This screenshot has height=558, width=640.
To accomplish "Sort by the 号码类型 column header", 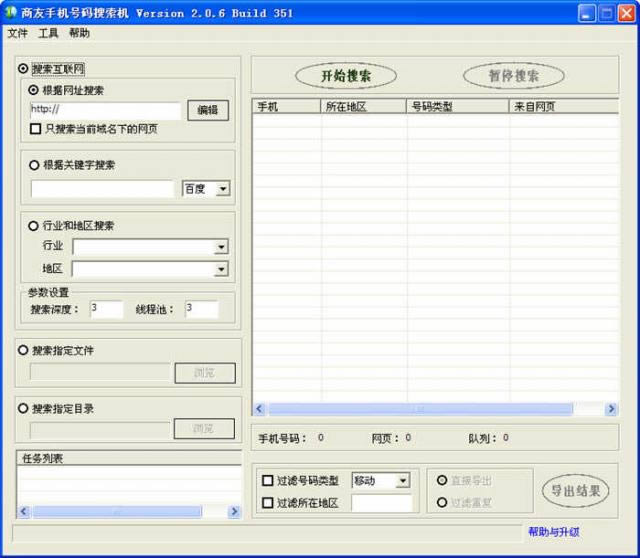I will pyautogui.click(x=458, y=107).
